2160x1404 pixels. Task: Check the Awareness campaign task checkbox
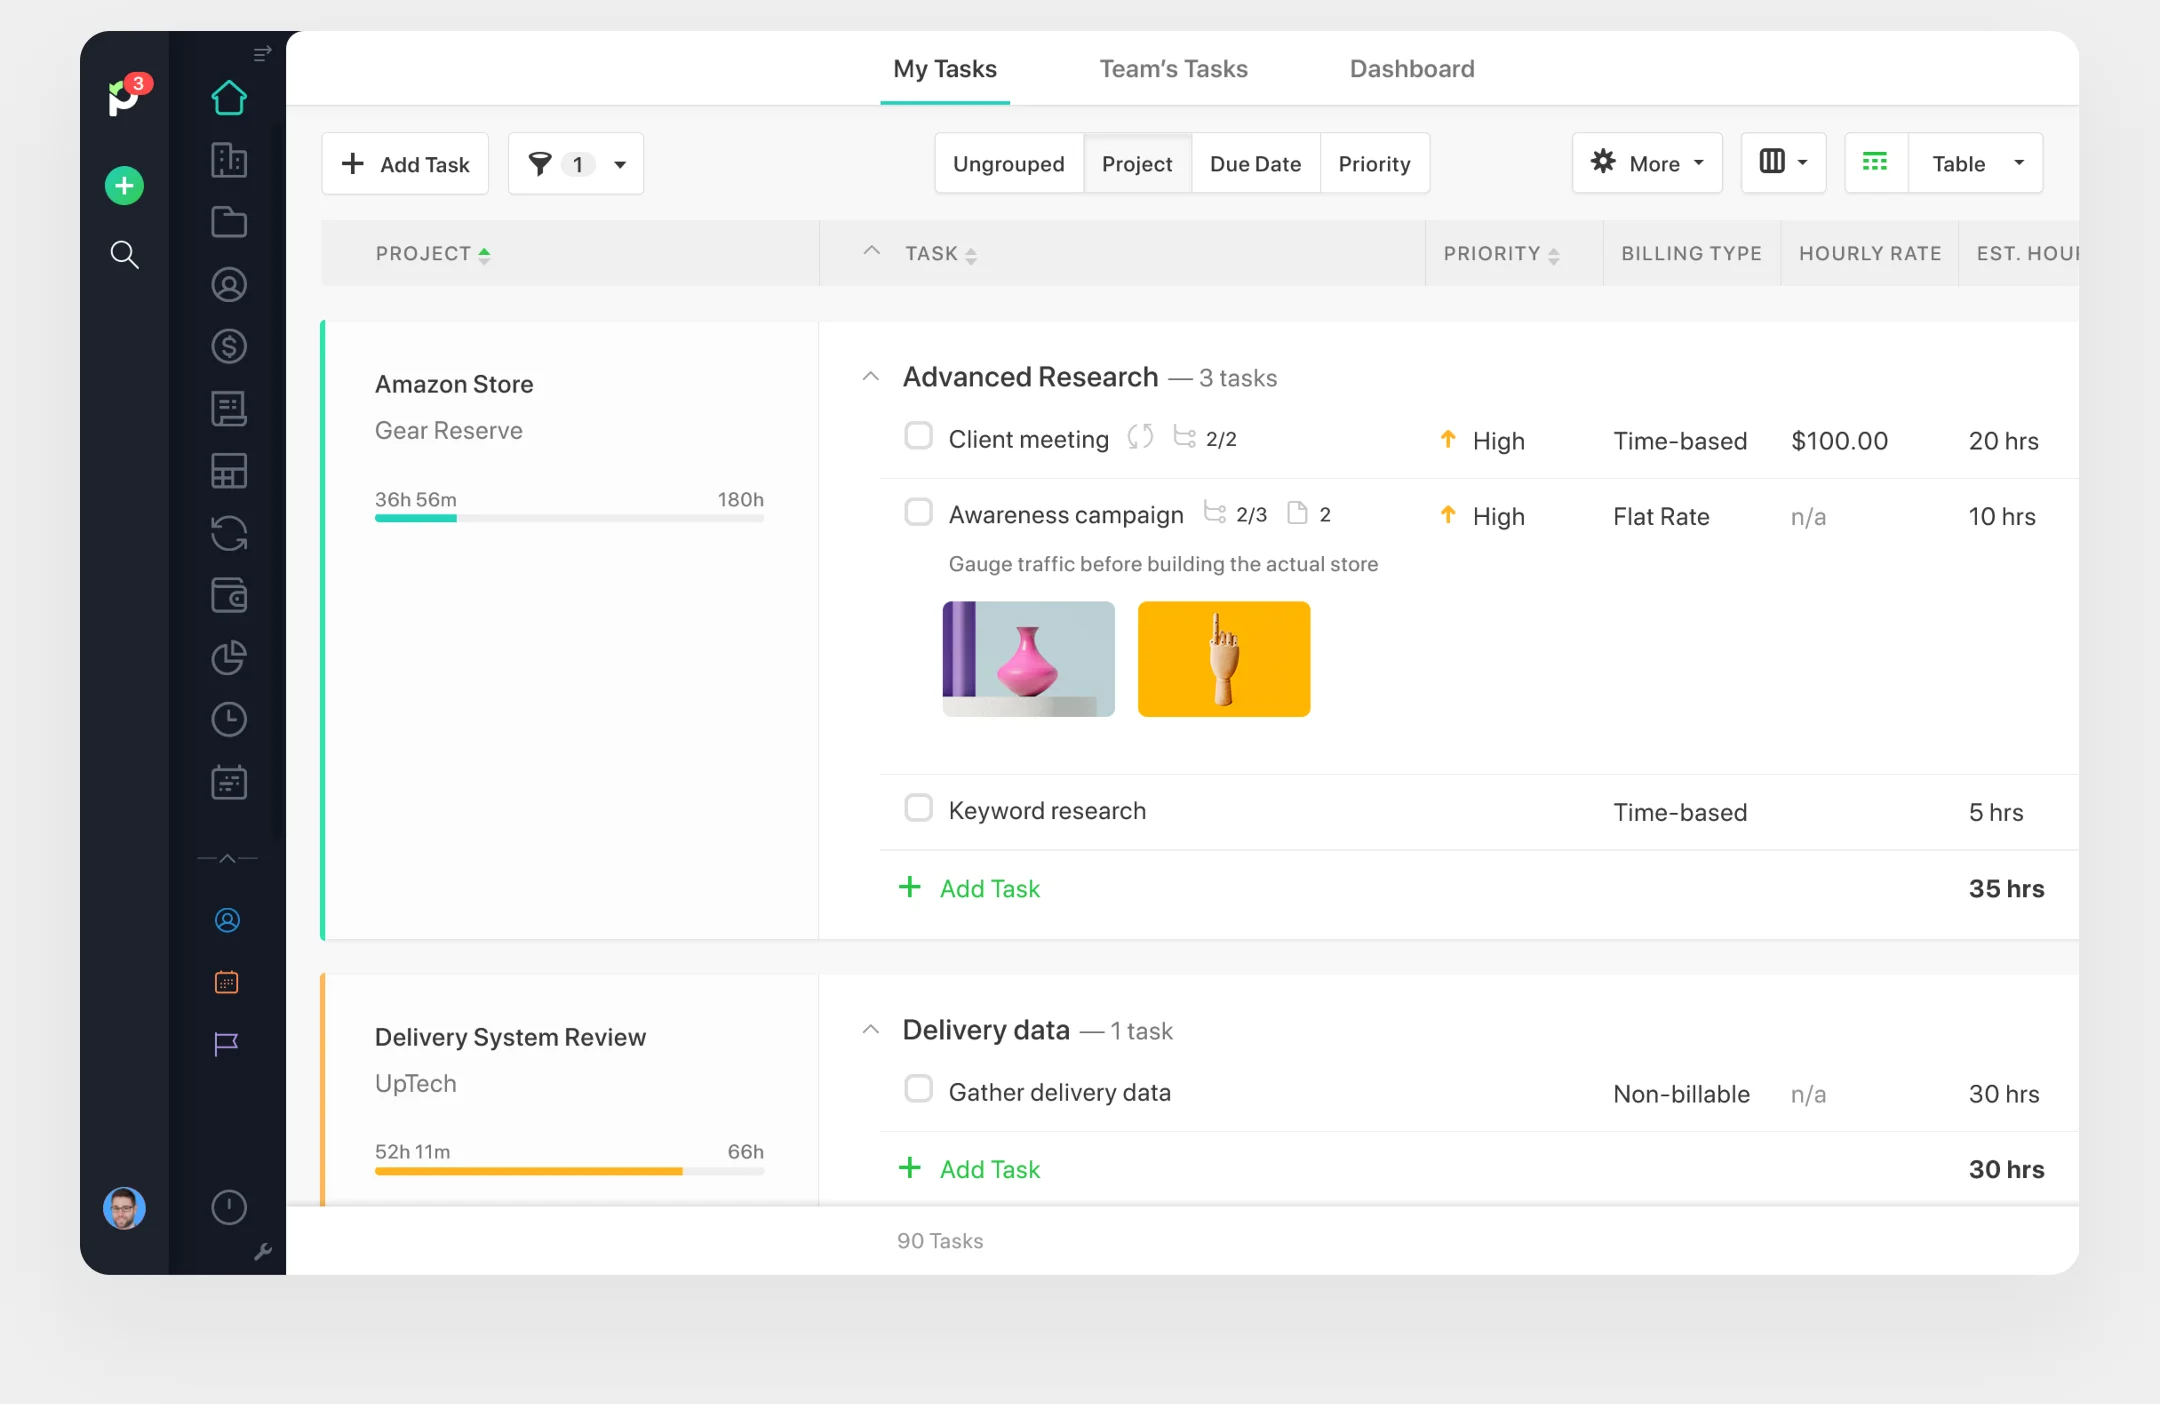[918, 512]
